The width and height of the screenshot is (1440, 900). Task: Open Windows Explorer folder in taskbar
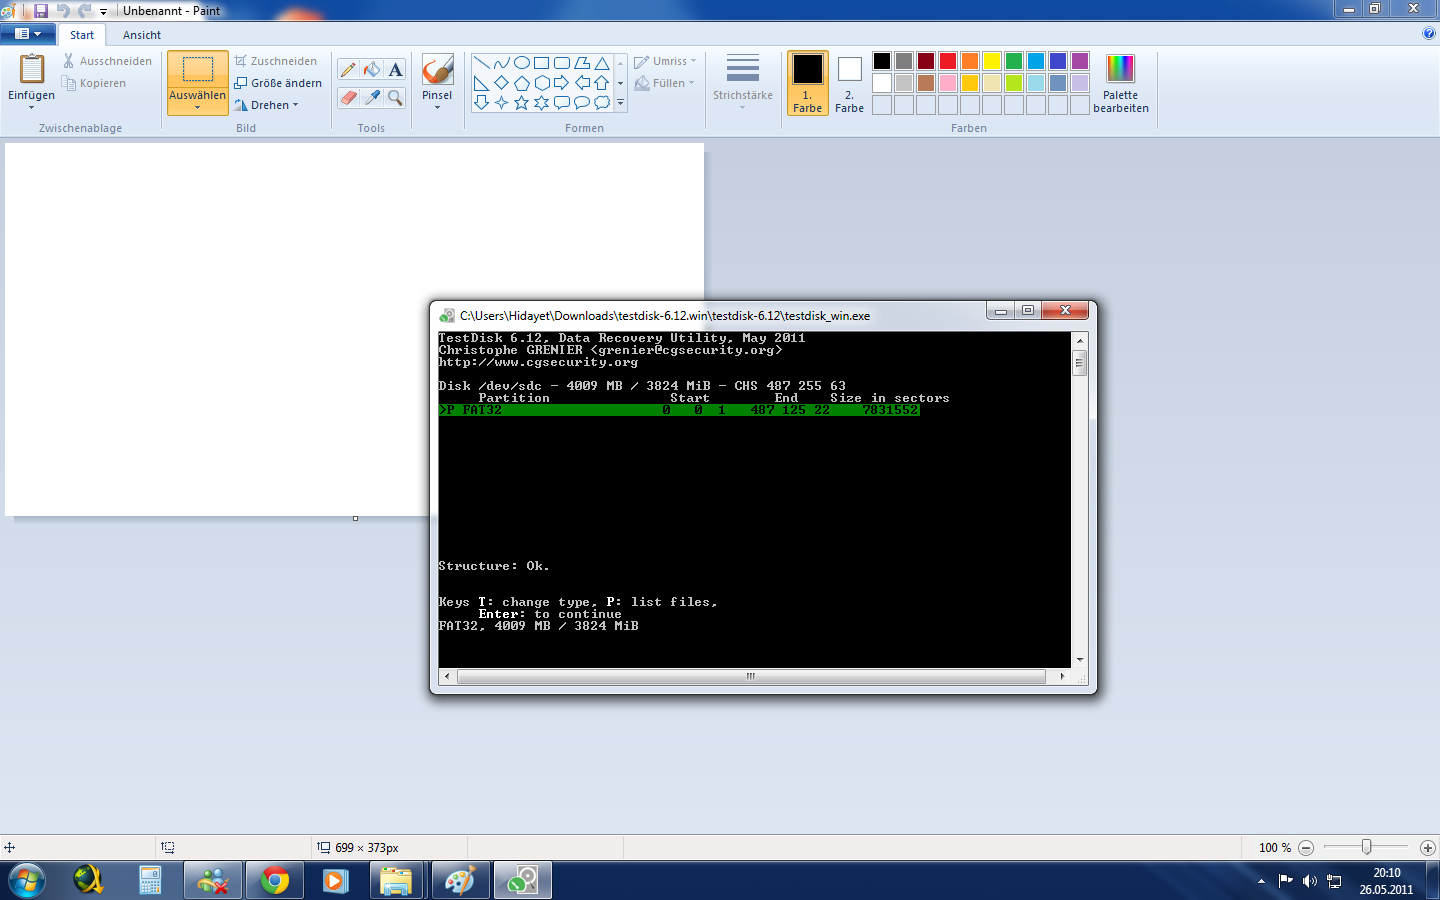point(396,881)
